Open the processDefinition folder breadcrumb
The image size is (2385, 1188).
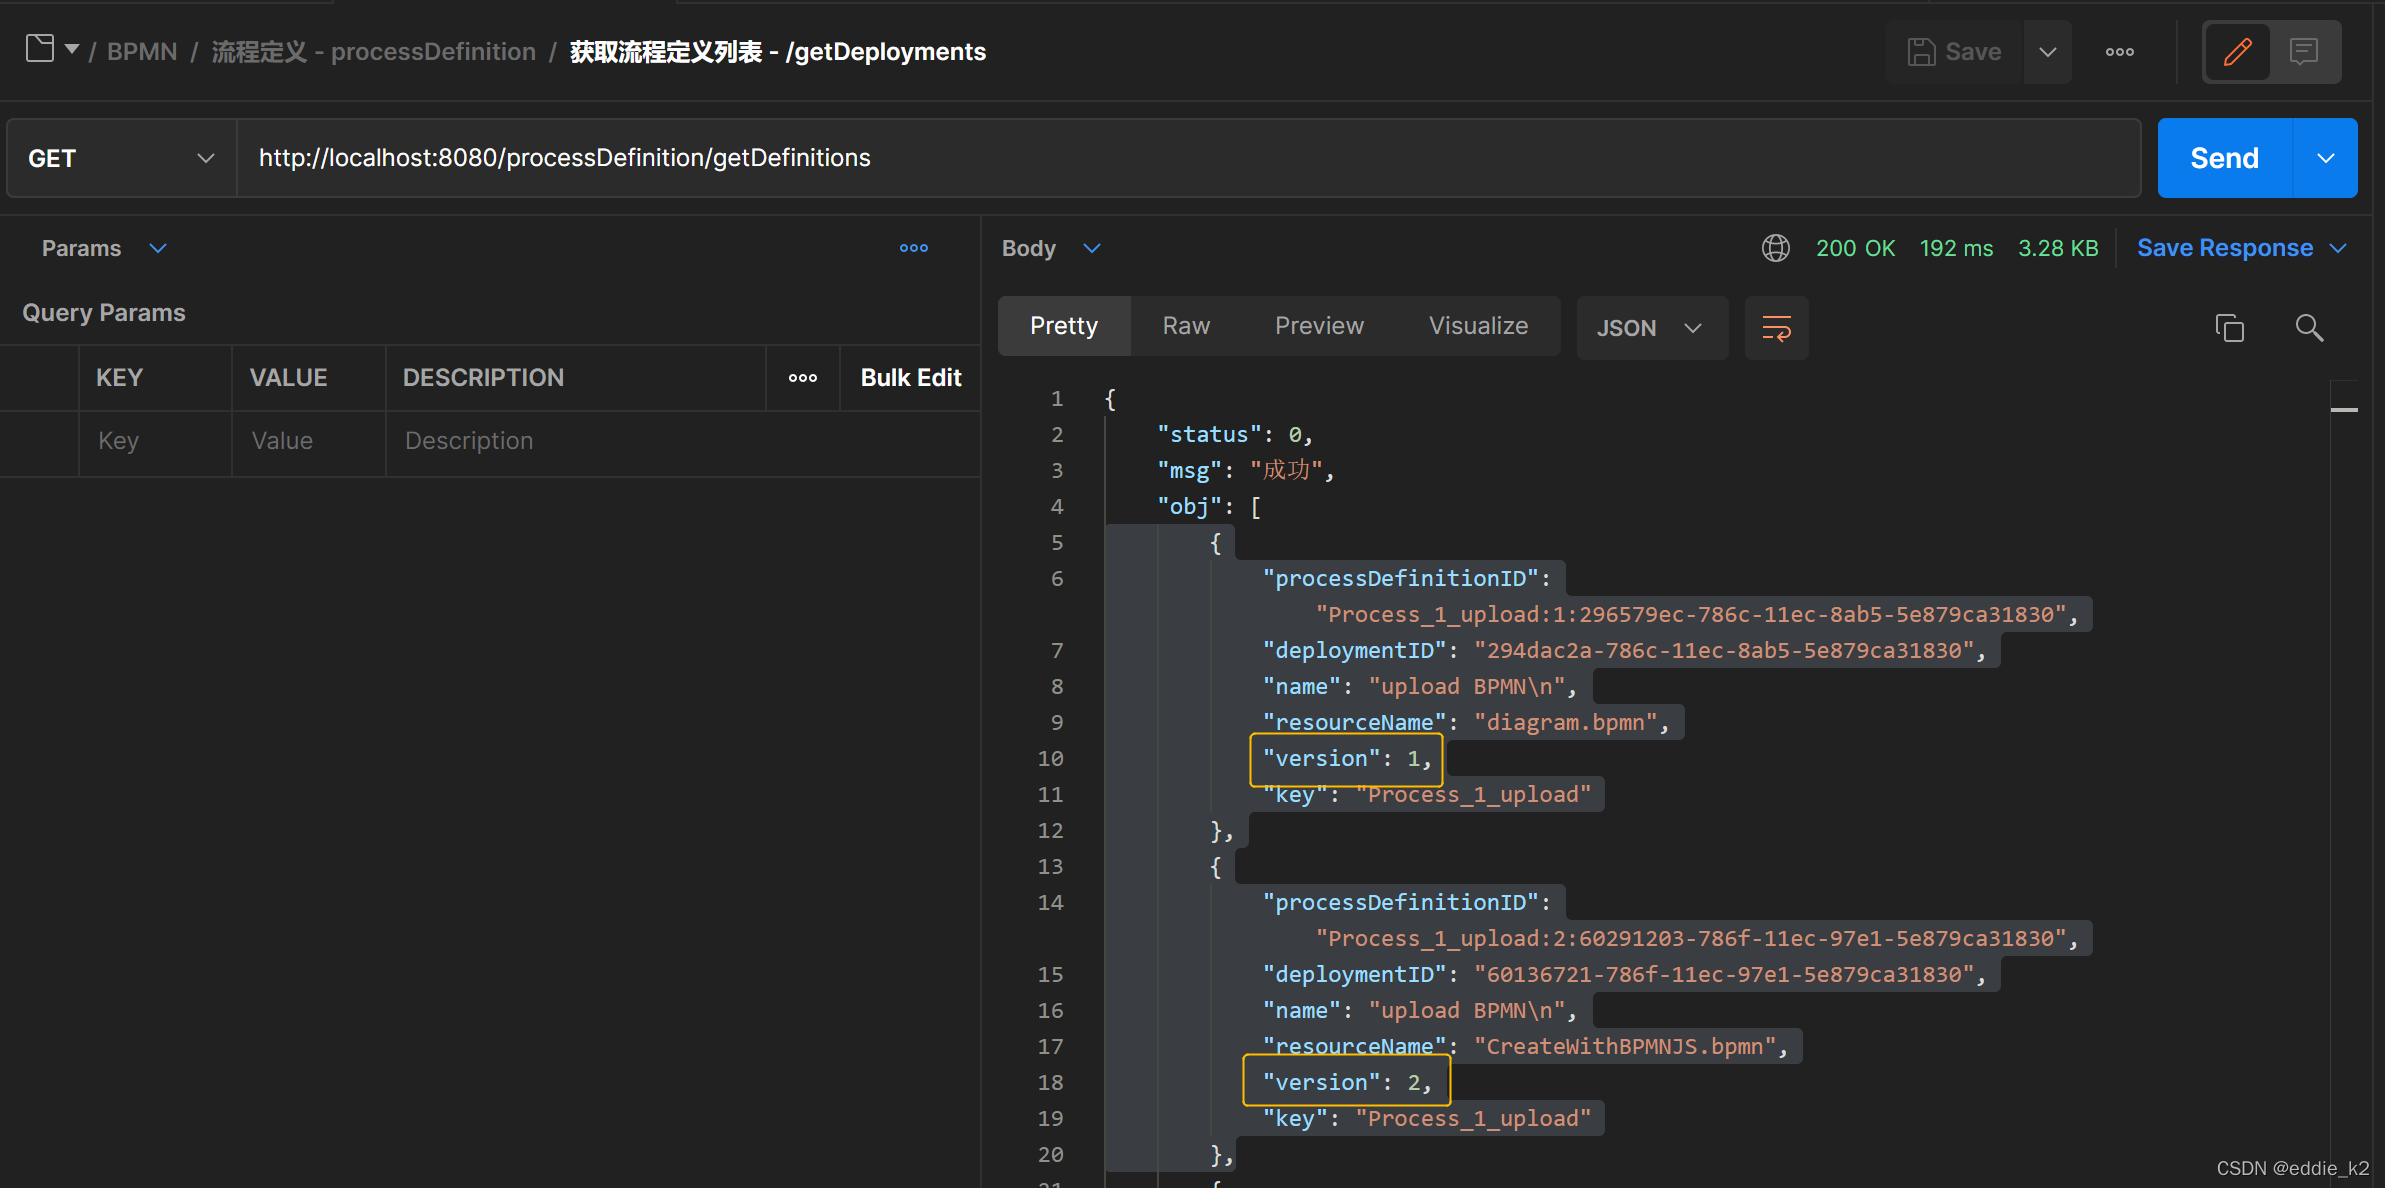(x=374, y=52)
